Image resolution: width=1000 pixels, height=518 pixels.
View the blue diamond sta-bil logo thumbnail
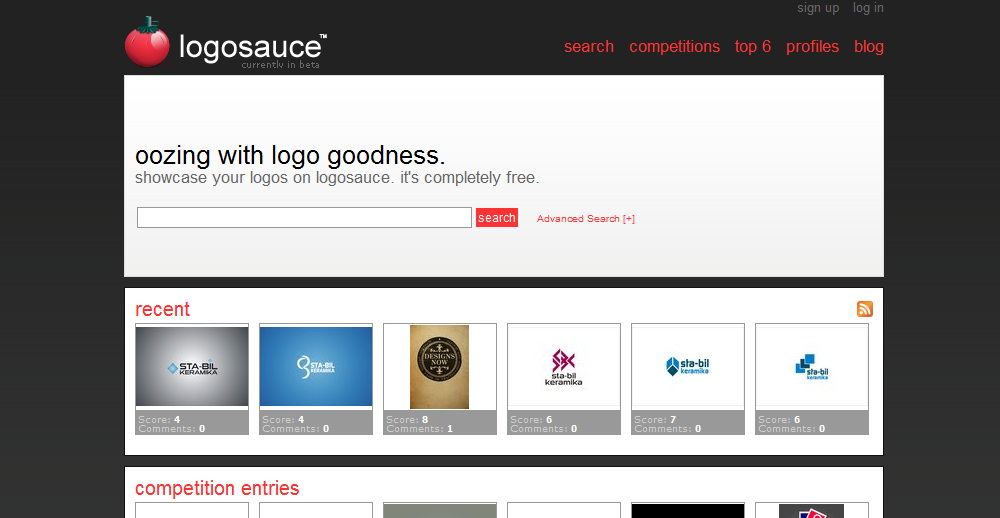688,367
